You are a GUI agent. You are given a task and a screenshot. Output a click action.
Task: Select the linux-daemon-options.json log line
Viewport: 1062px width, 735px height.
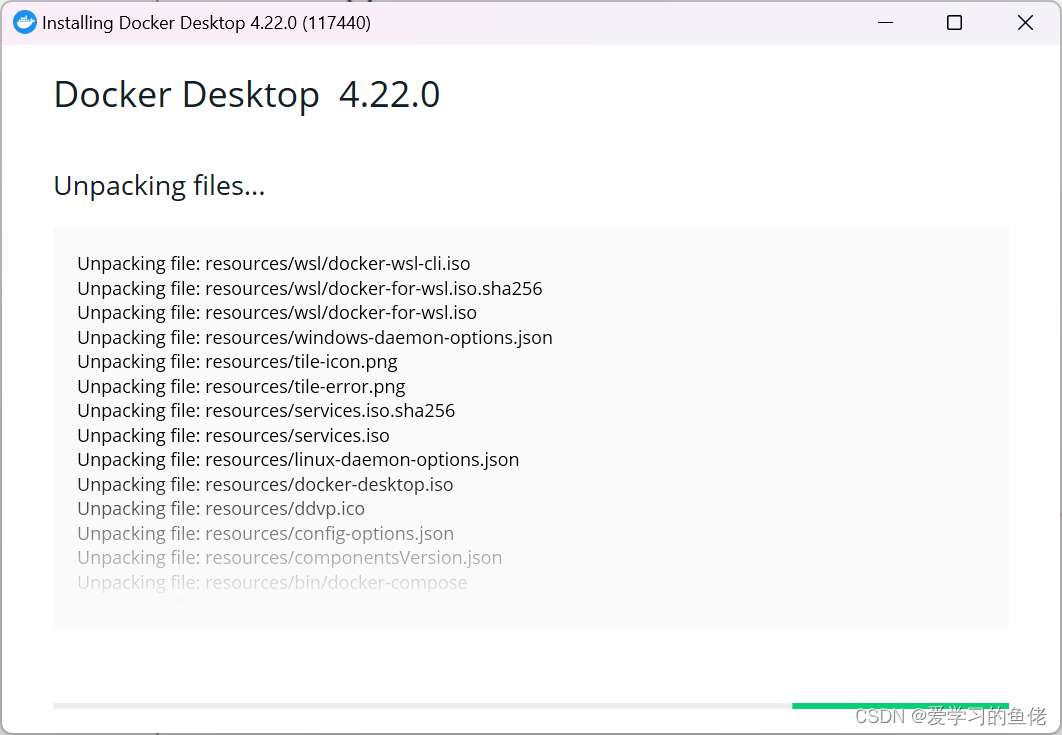[x=298, y=460]
